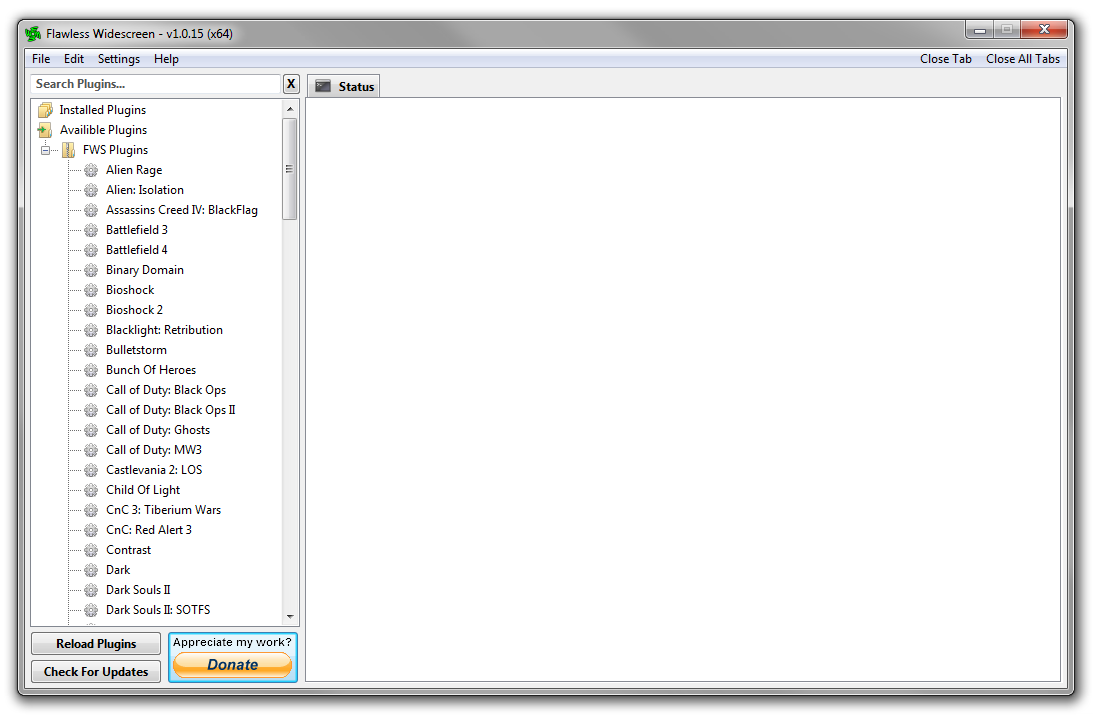Click the plugin list scrollbar thumb
Viewport: 1097px width, 727px height.
290,169
